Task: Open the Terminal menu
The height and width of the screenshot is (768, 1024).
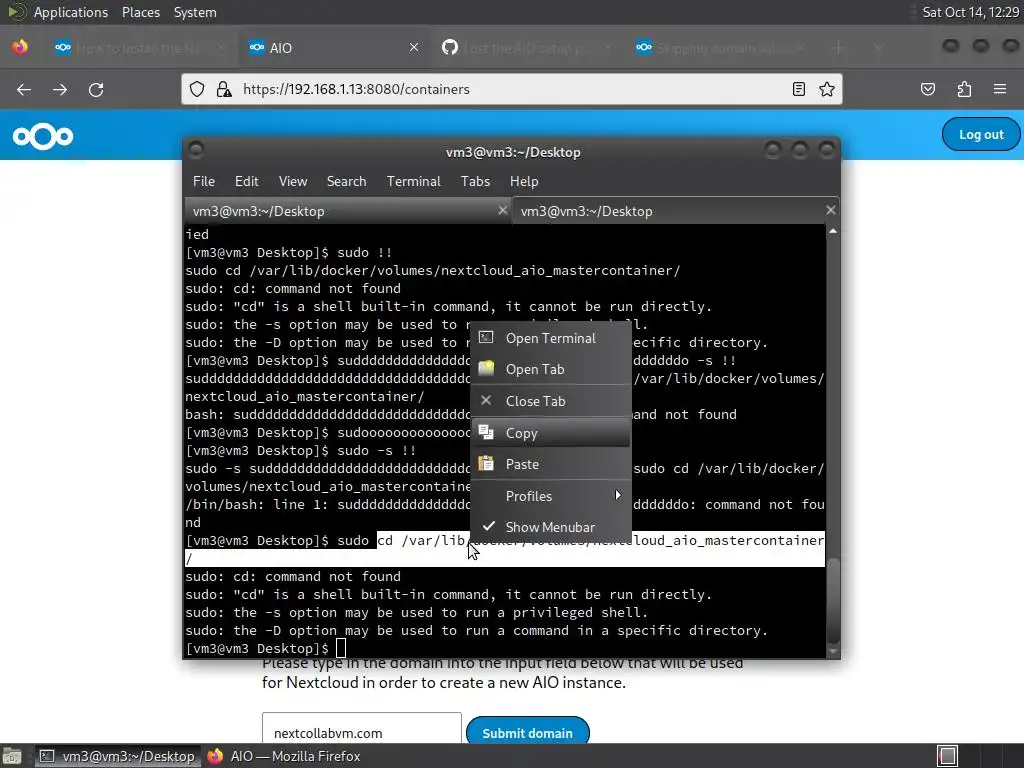Action: (x=413, y=181)
